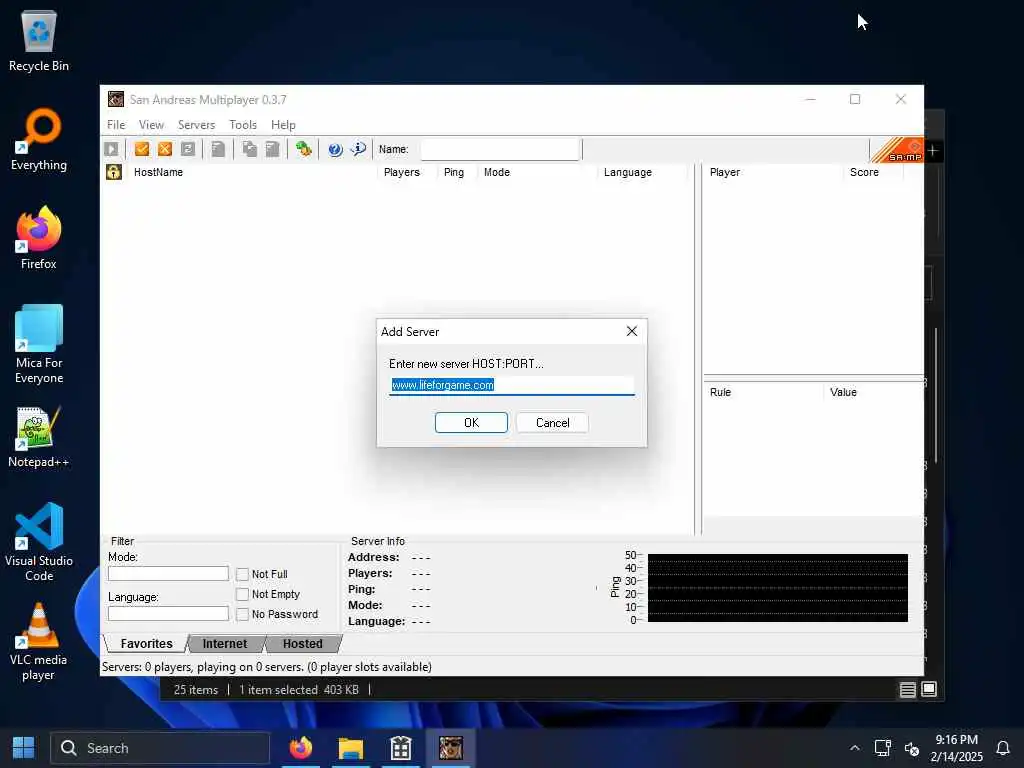Click the Mode filter text field
Image resolution: width=1024 pixels, height=768 pixels.
(168, 573)
